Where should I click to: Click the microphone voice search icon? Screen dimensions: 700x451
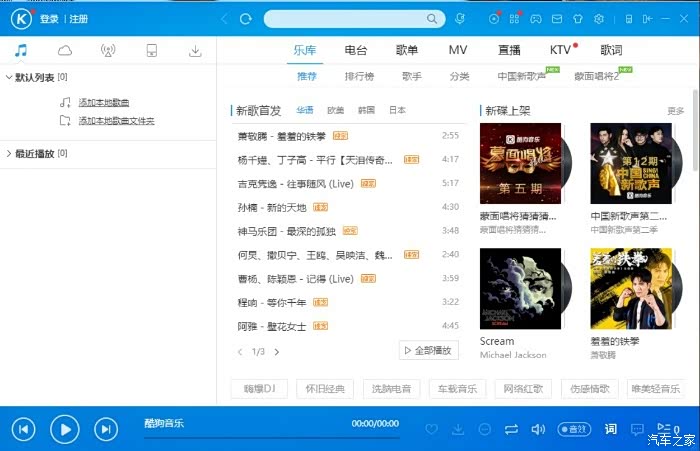(460, 19)
